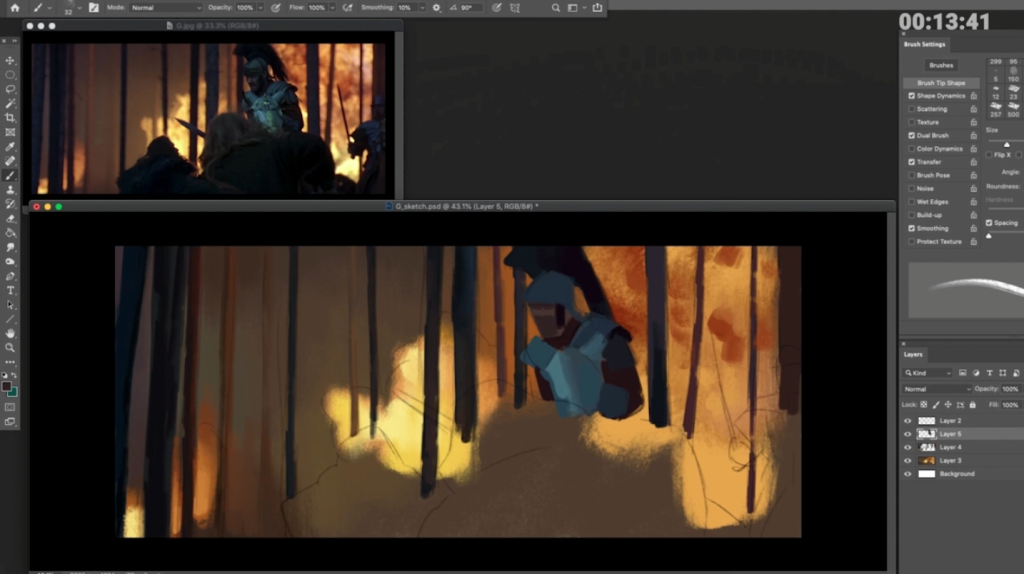Viewport: 1024px width, 574px height.
Task: Hide Layer 3 using eye icon
Action: [908, 460]
